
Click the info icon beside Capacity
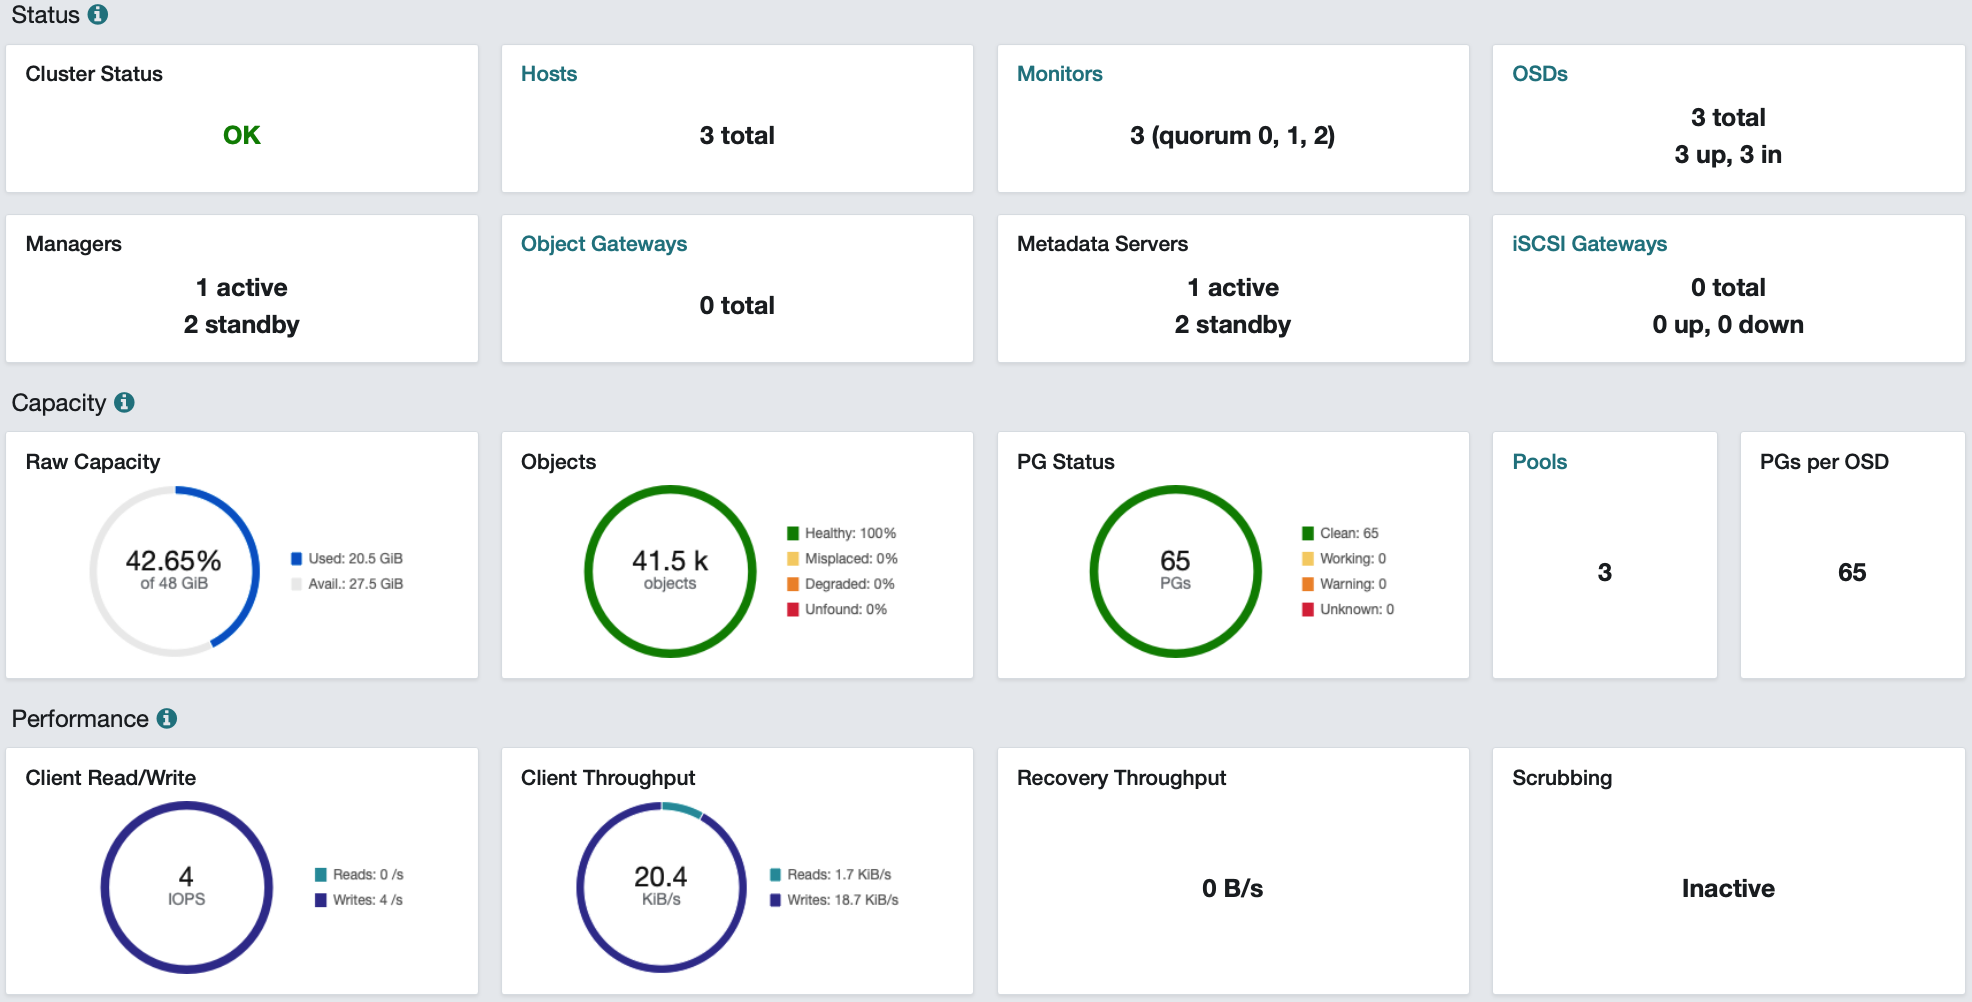[x=124, y=402]
